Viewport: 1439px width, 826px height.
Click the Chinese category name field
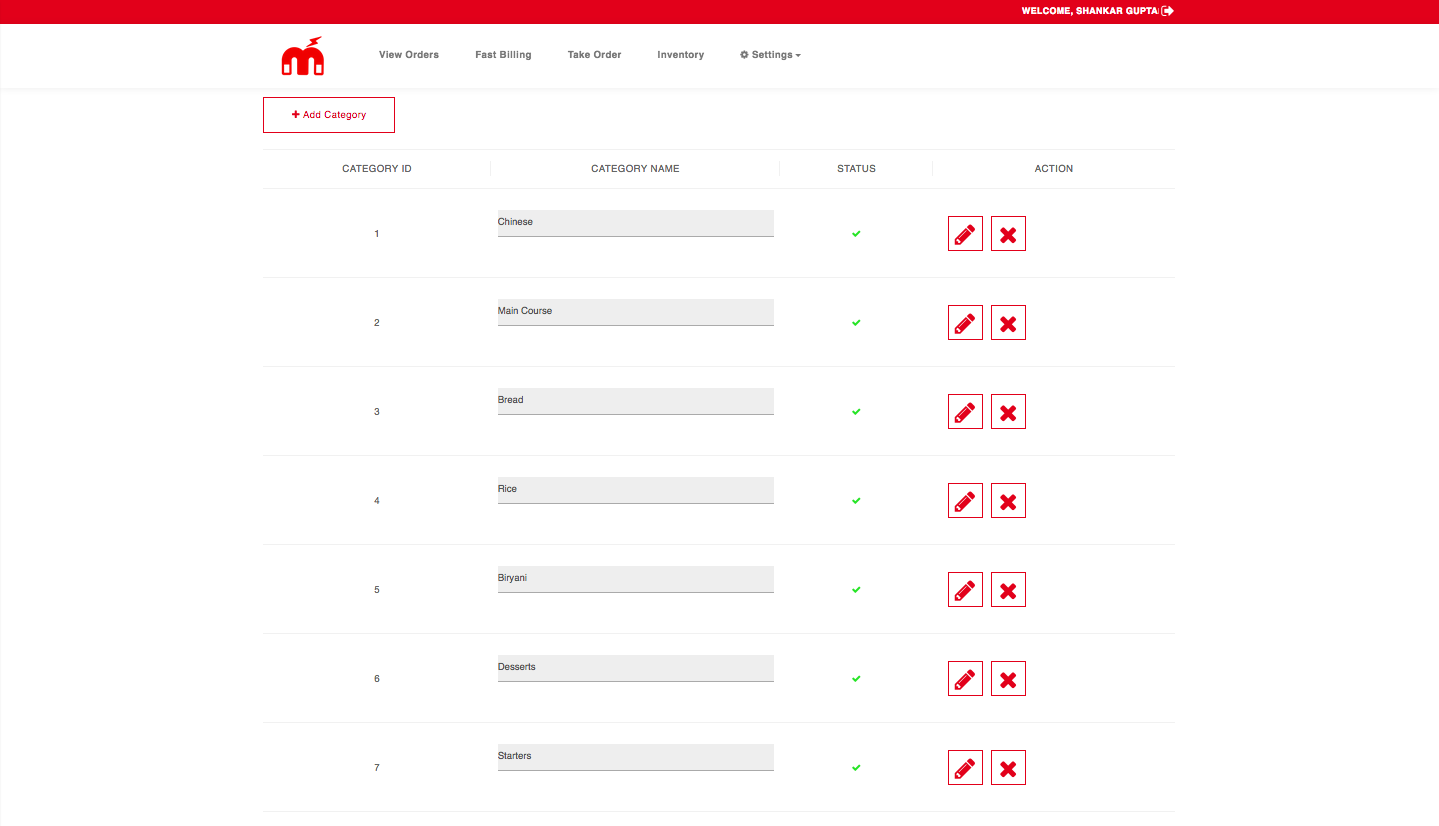pyautogui.click(x=636, y=223)
